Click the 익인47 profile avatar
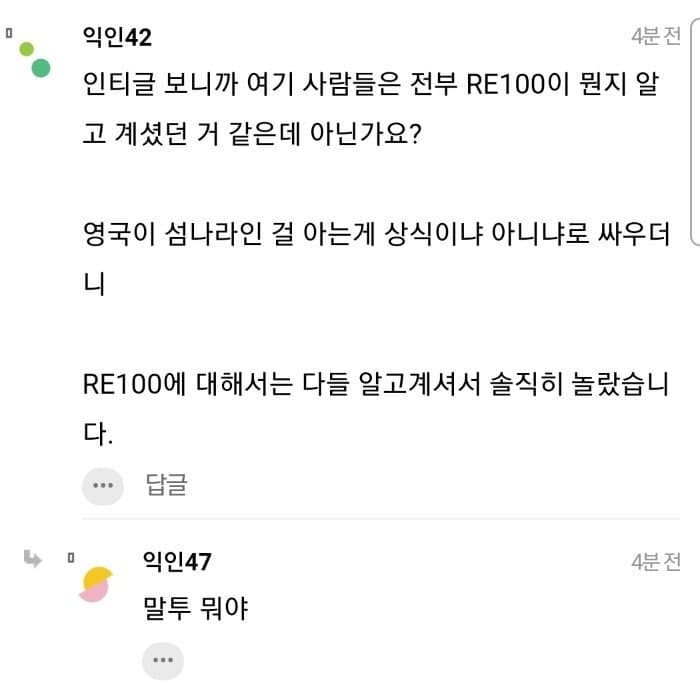The width and height of the screenshot is (700, 684). click(x=94, y=584)
